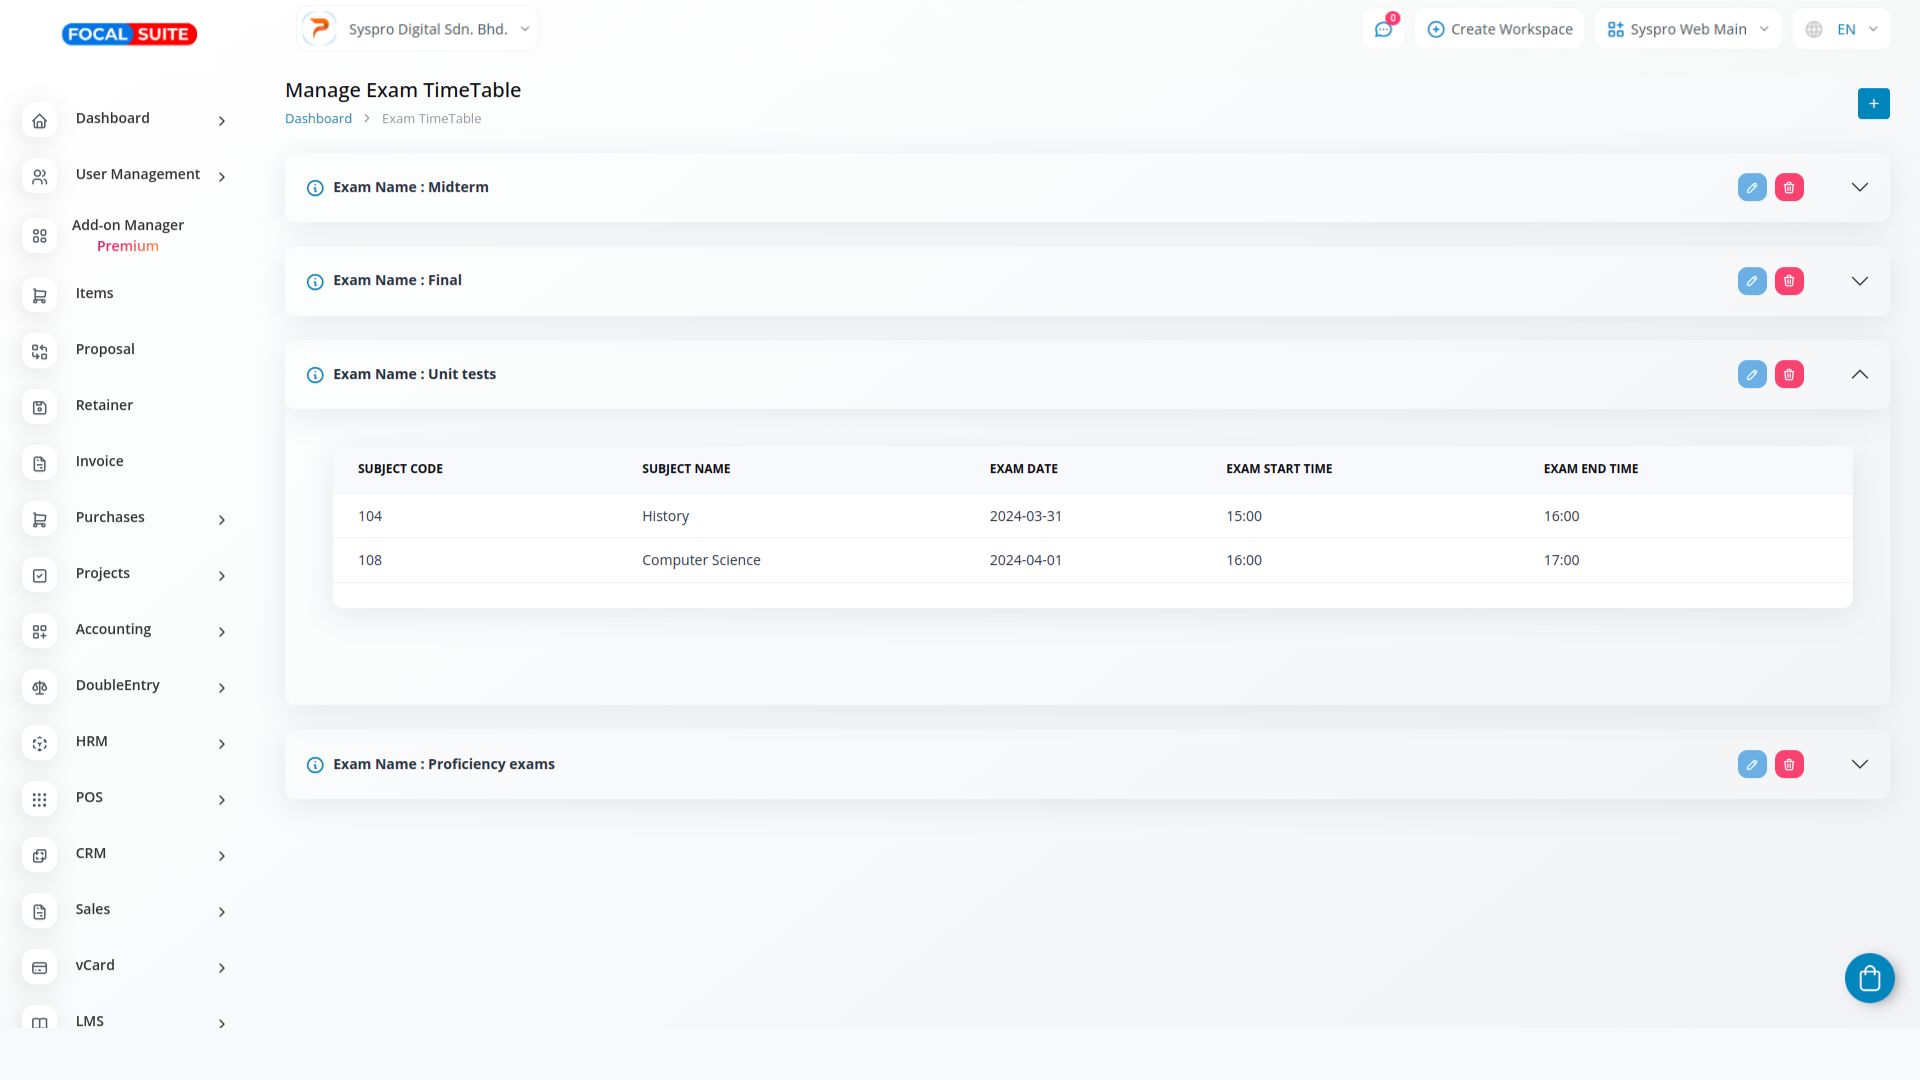Click the Create Workspace button
This screenshot has width=1920, height=1080.
(x=1499, y=29)
